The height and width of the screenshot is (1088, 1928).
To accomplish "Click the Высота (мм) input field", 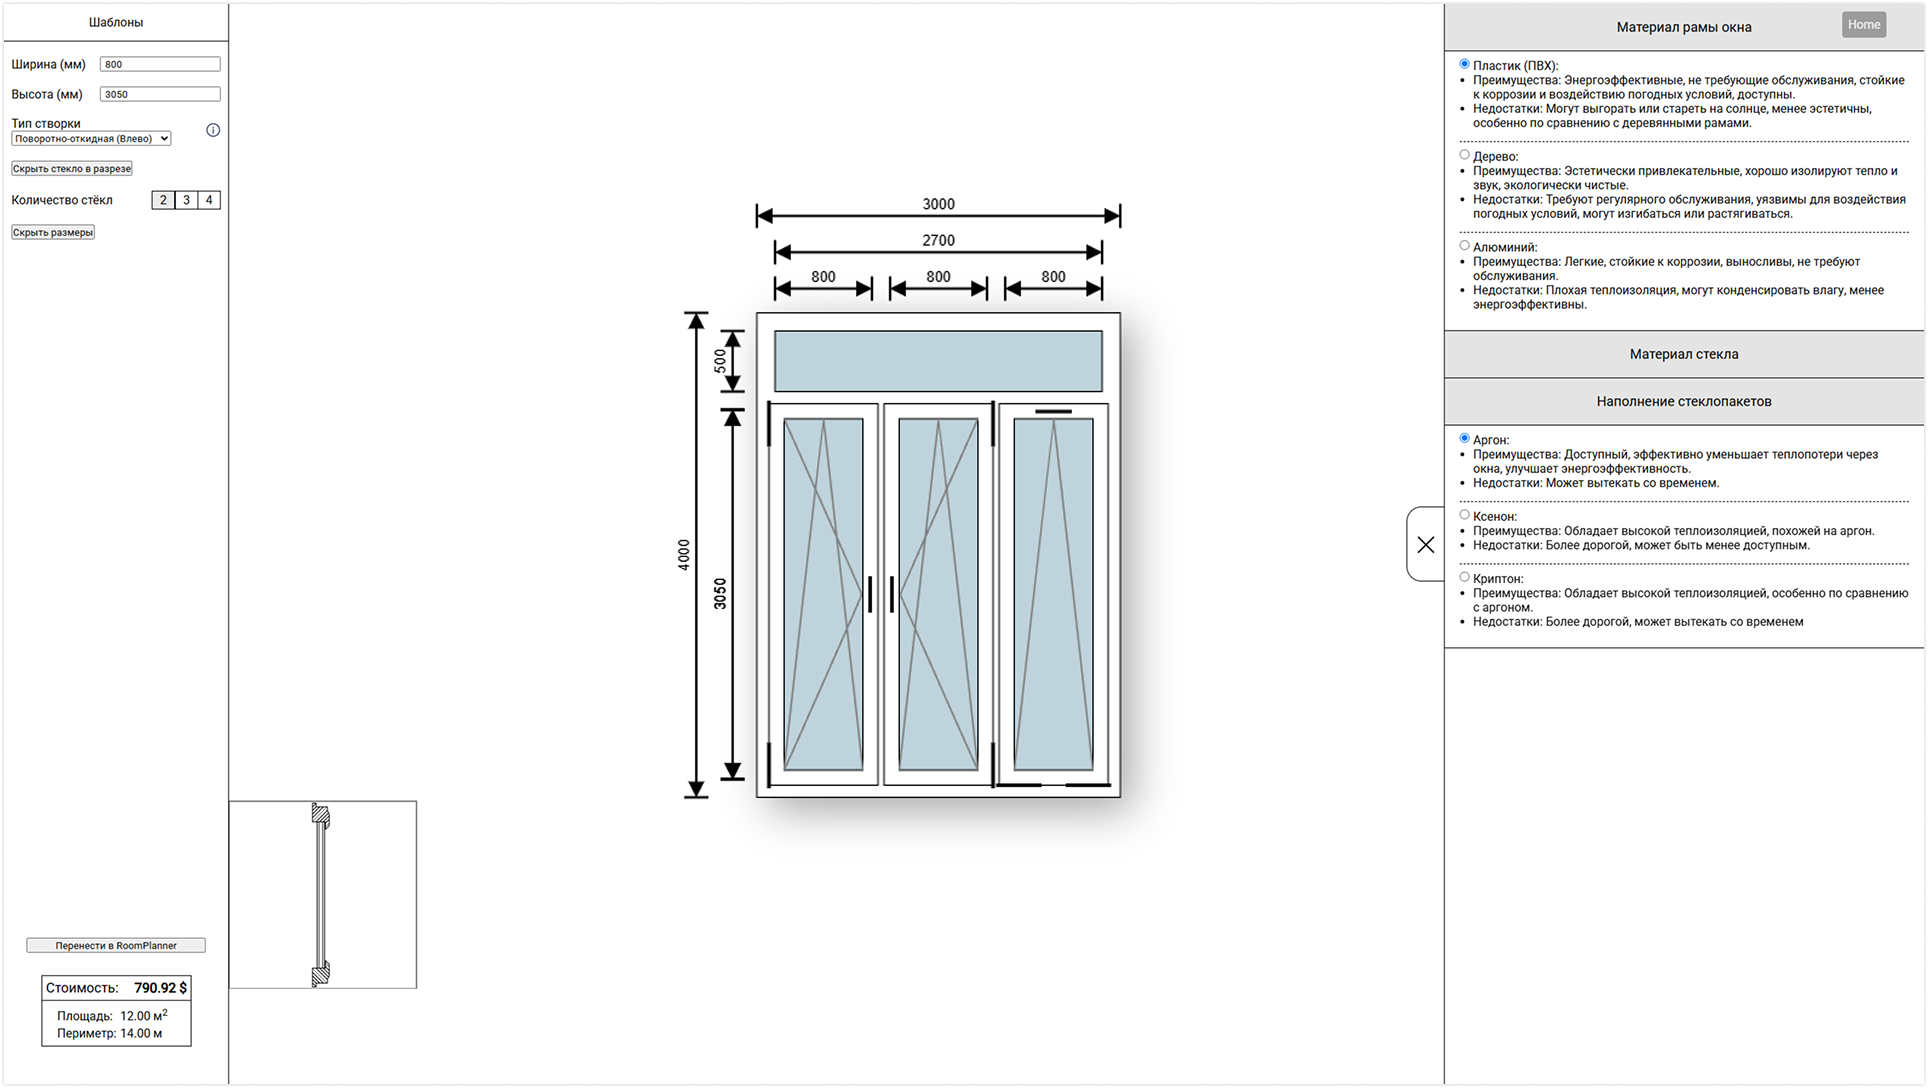I will [x=160, y=94].
